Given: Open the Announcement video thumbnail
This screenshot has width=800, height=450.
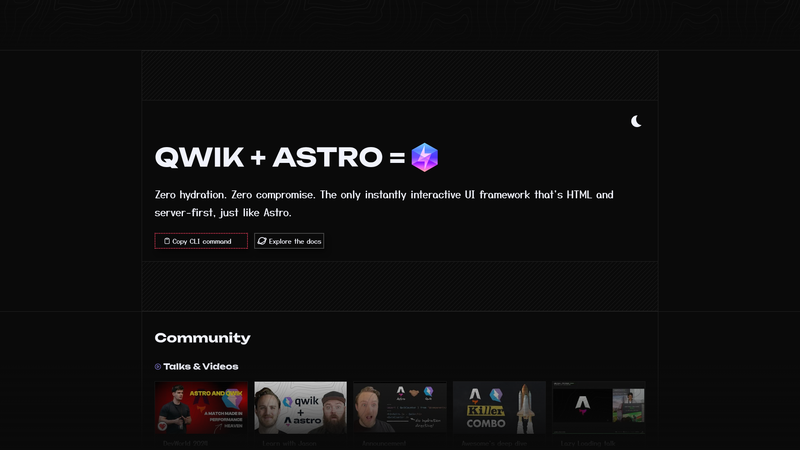Looking at the screenshot, I should (400, 408).
